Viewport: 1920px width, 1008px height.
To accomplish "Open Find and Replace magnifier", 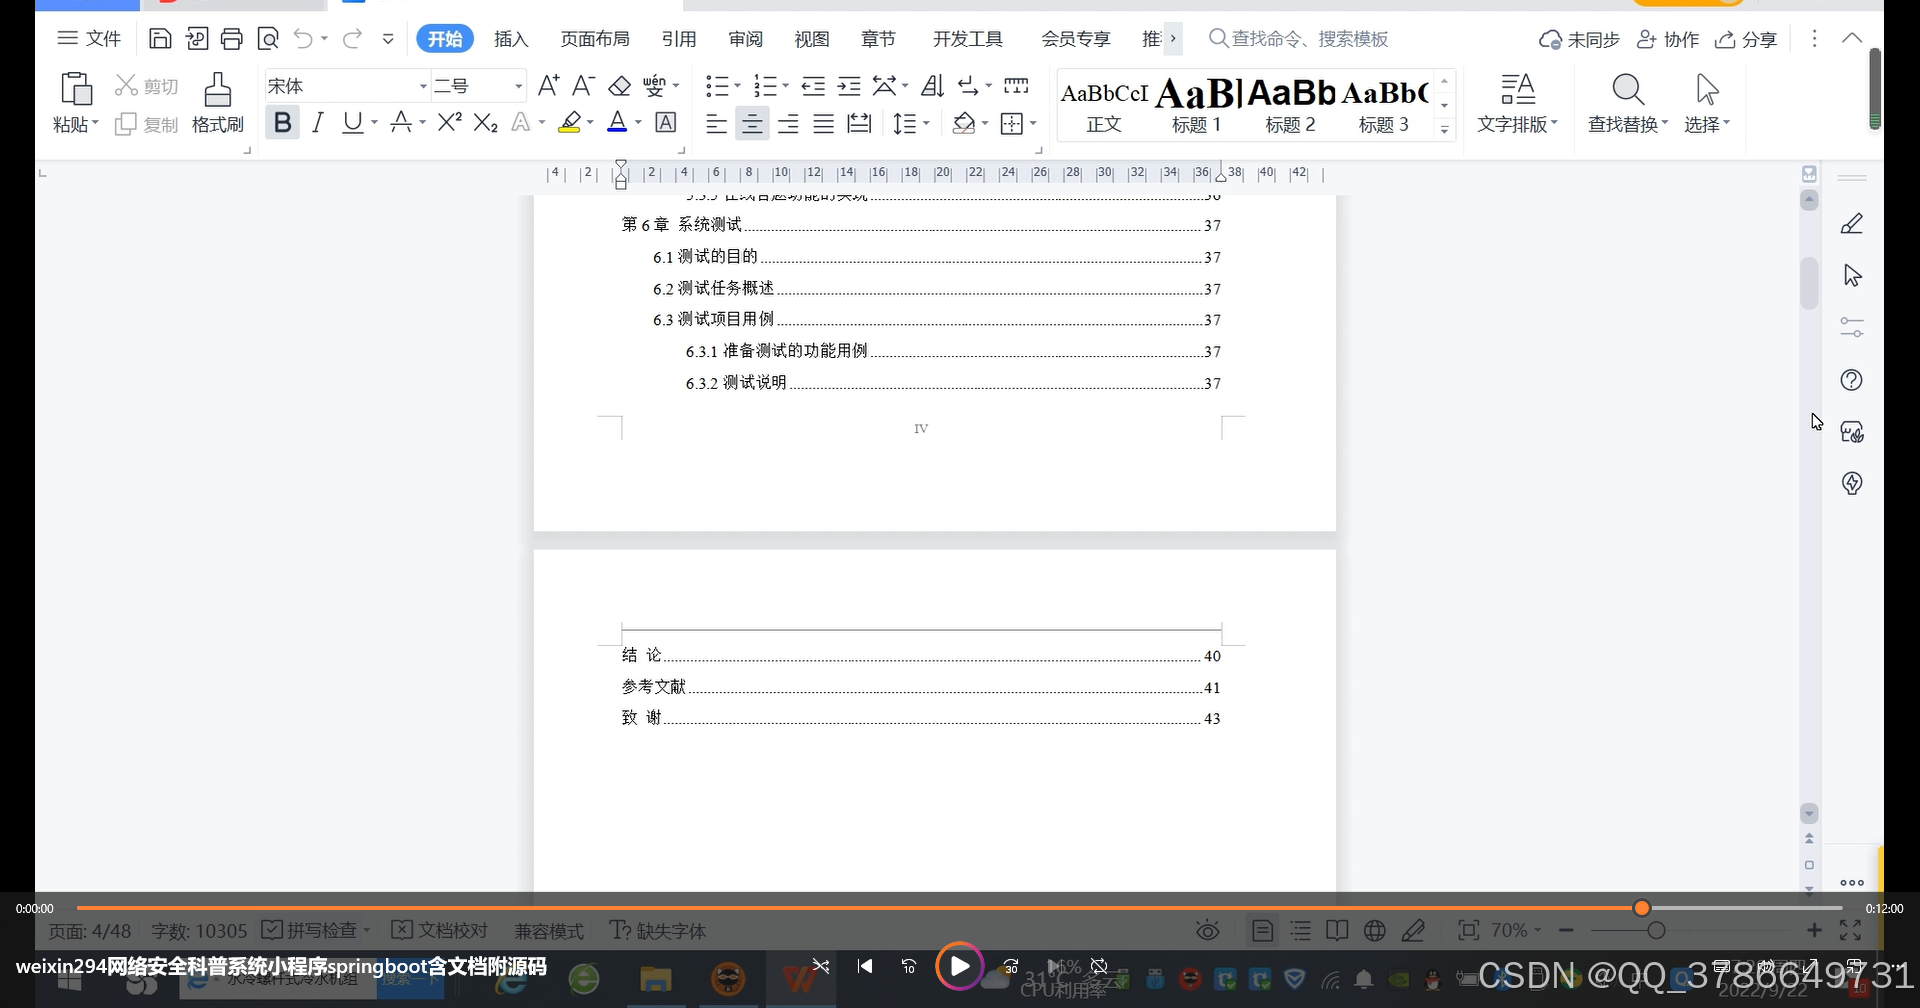I will (x=1628, y=89).
